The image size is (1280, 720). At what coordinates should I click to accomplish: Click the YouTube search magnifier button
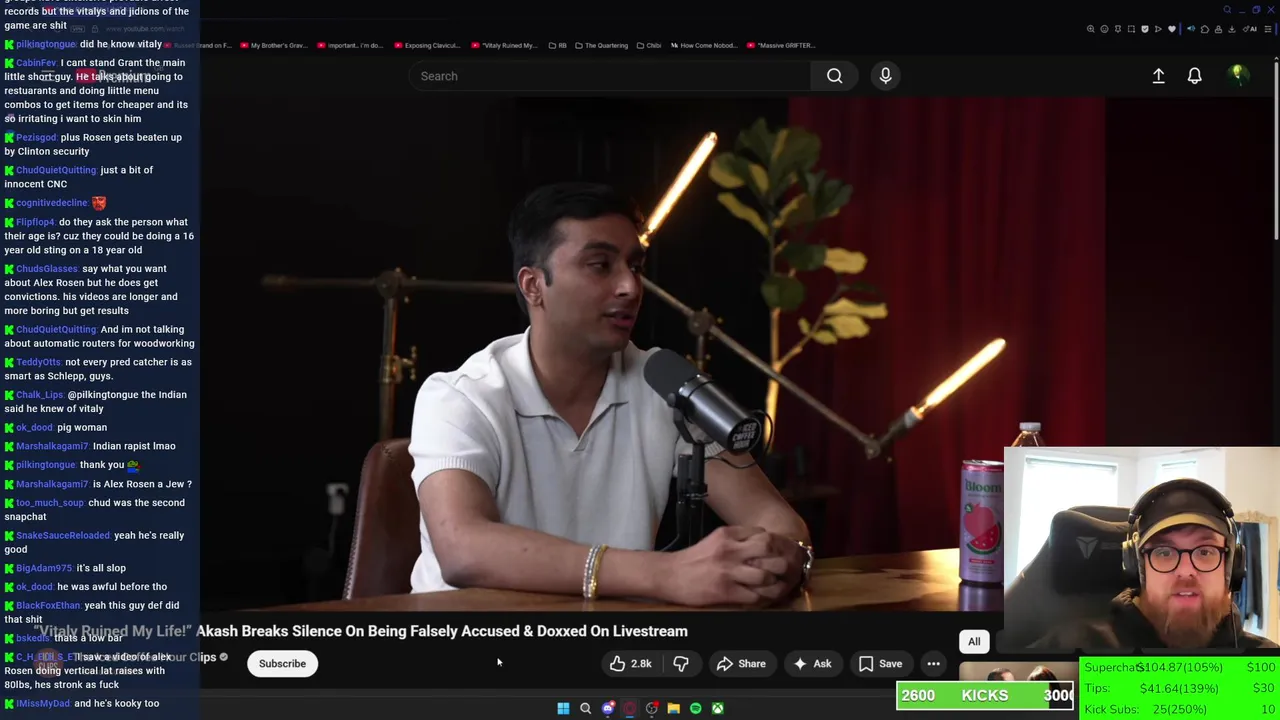(x=834, y=76)
